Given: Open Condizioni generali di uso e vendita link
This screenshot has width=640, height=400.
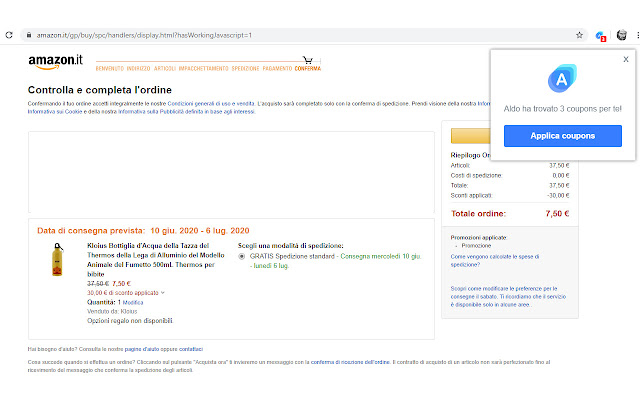Looking at the screenshot, I should point(211,104).
